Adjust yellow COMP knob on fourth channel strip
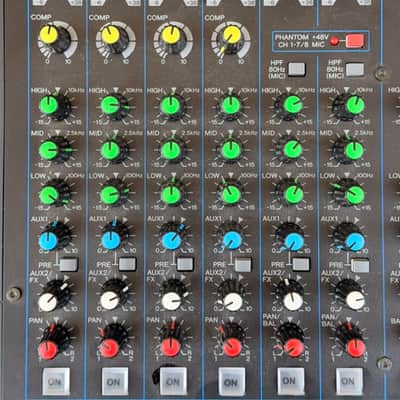The width and height of the screenshot is (400, 400). [x=232, y=34]
